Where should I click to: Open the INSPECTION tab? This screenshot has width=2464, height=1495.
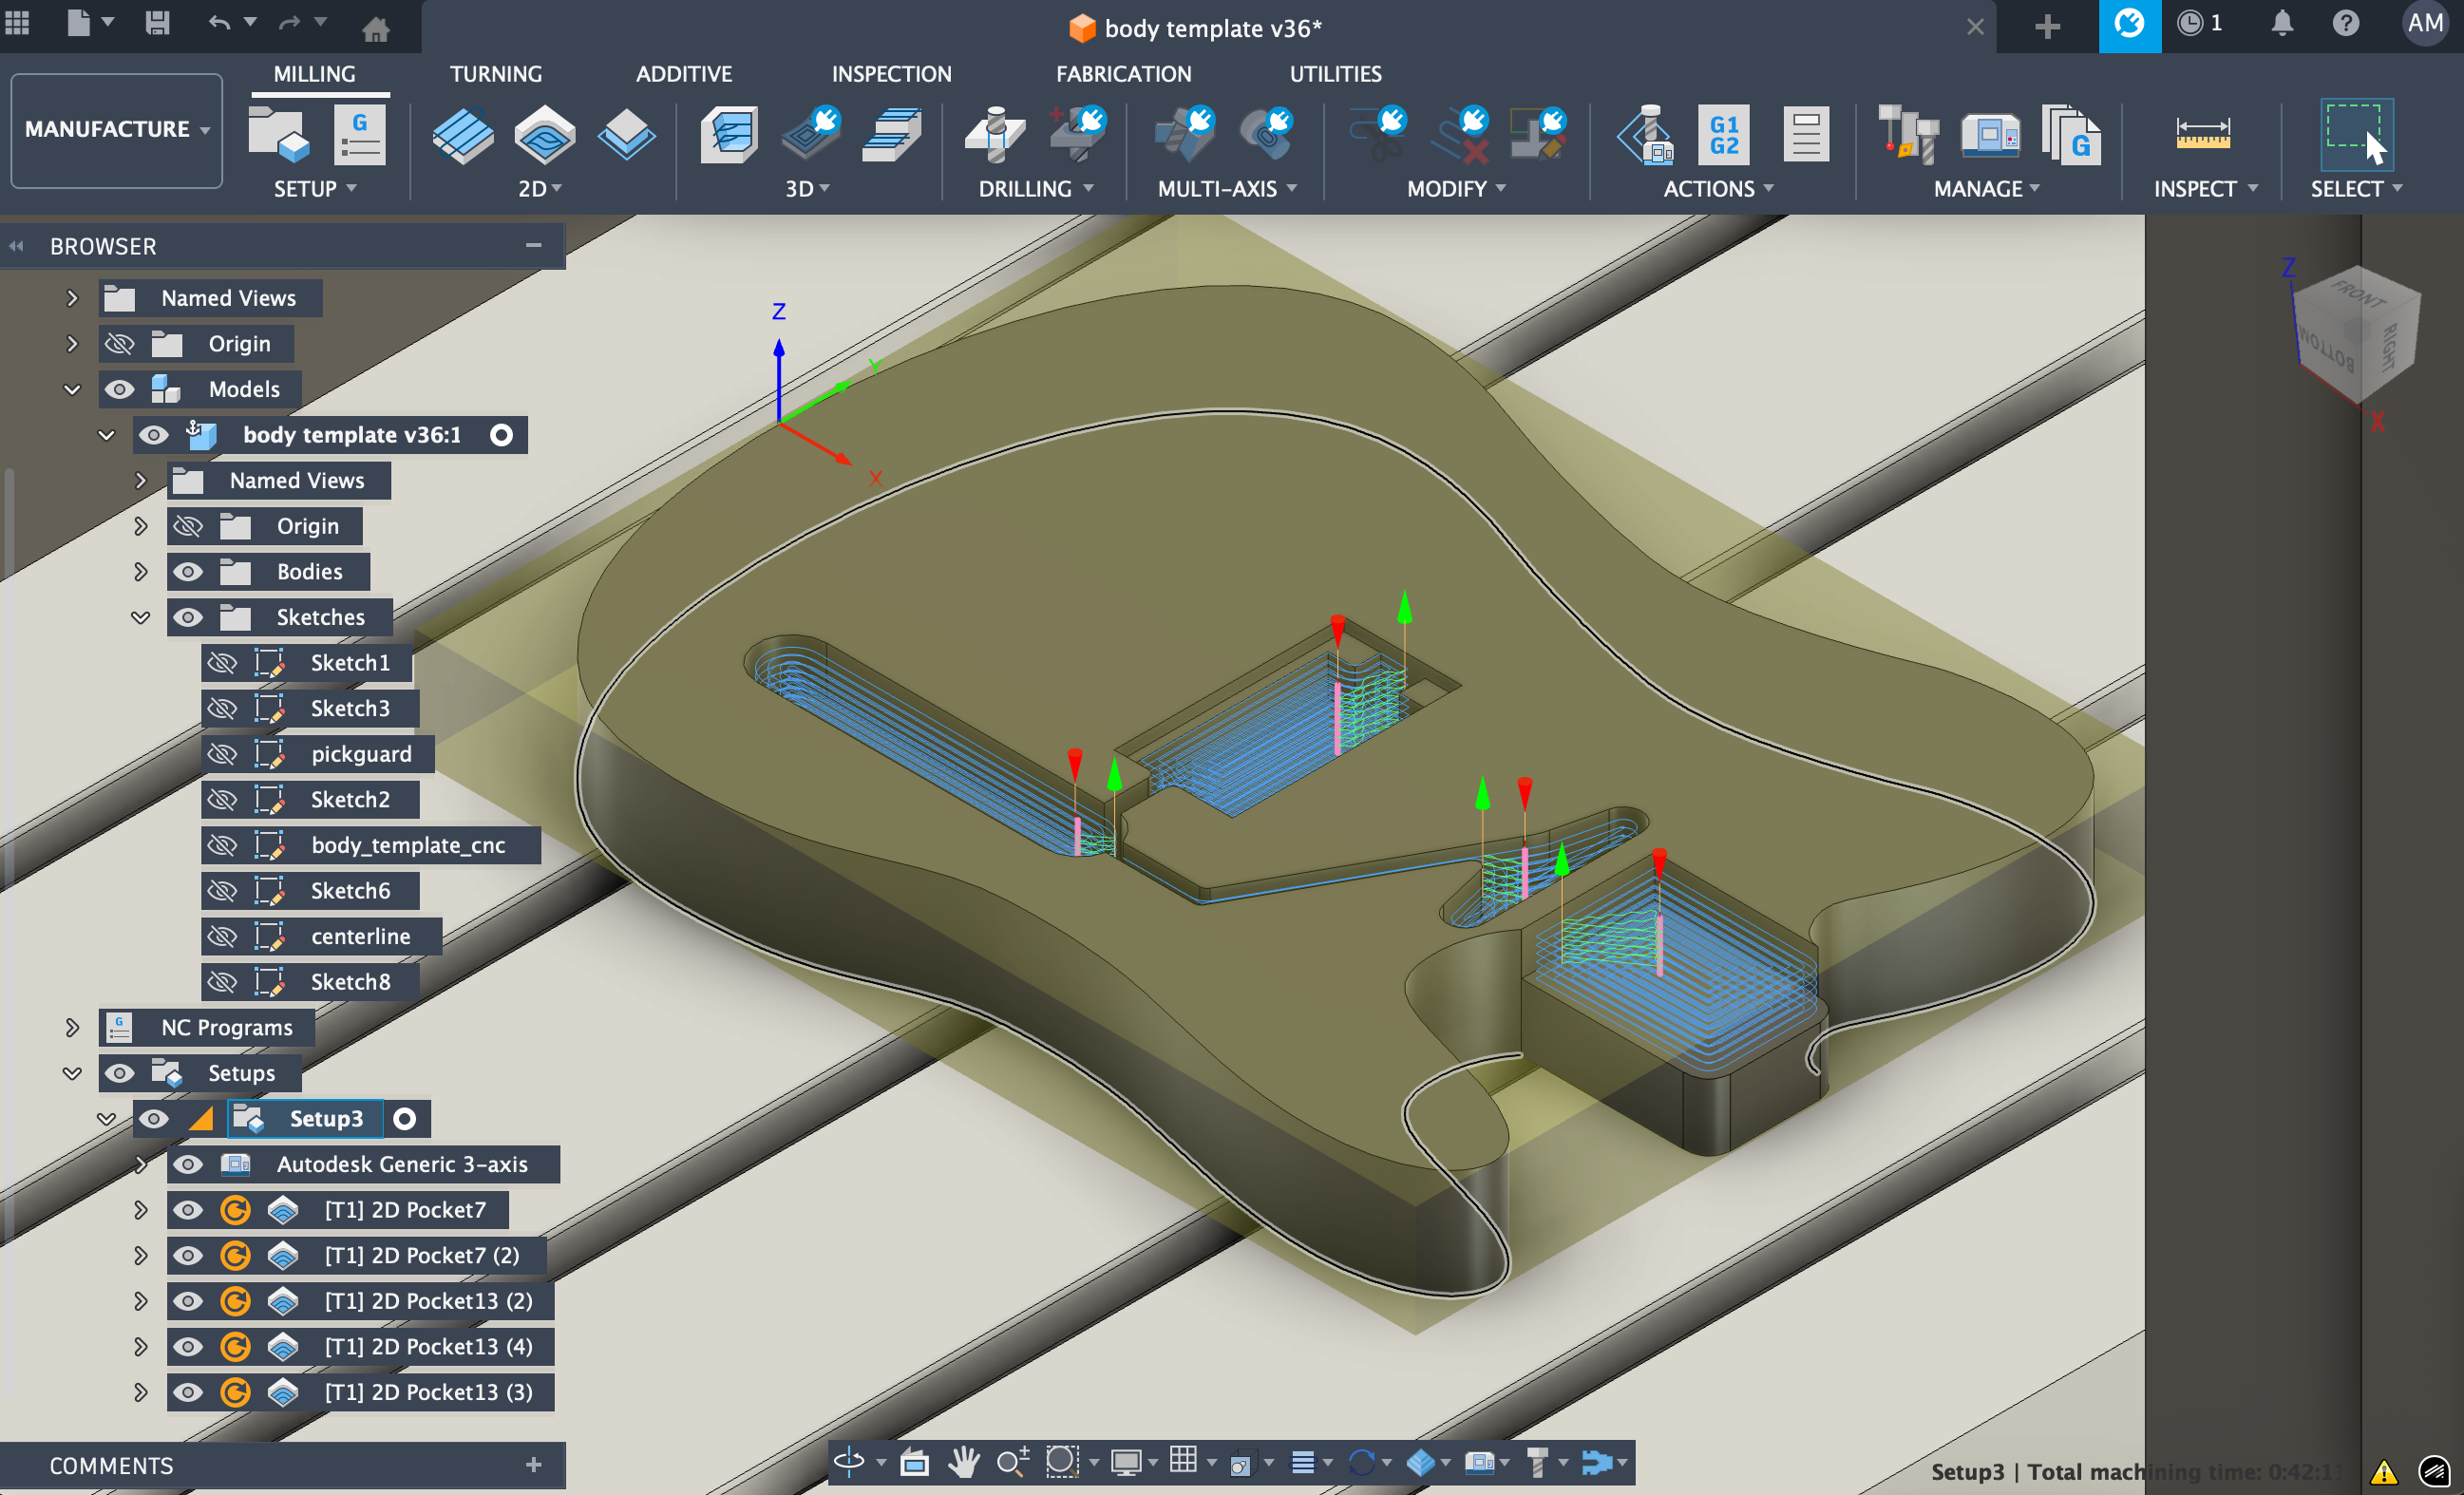coord(890,74)
